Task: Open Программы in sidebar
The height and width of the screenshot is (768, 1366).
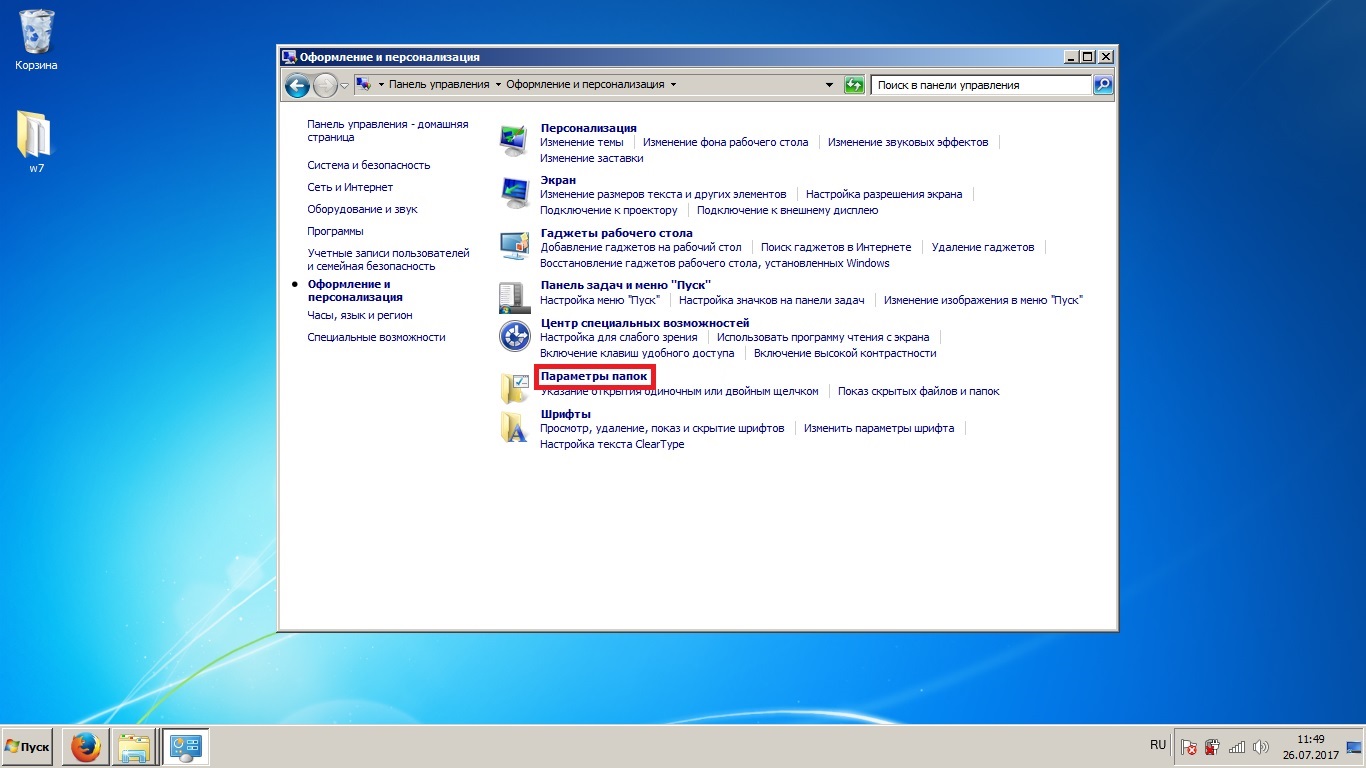Action: pos(335,231)
